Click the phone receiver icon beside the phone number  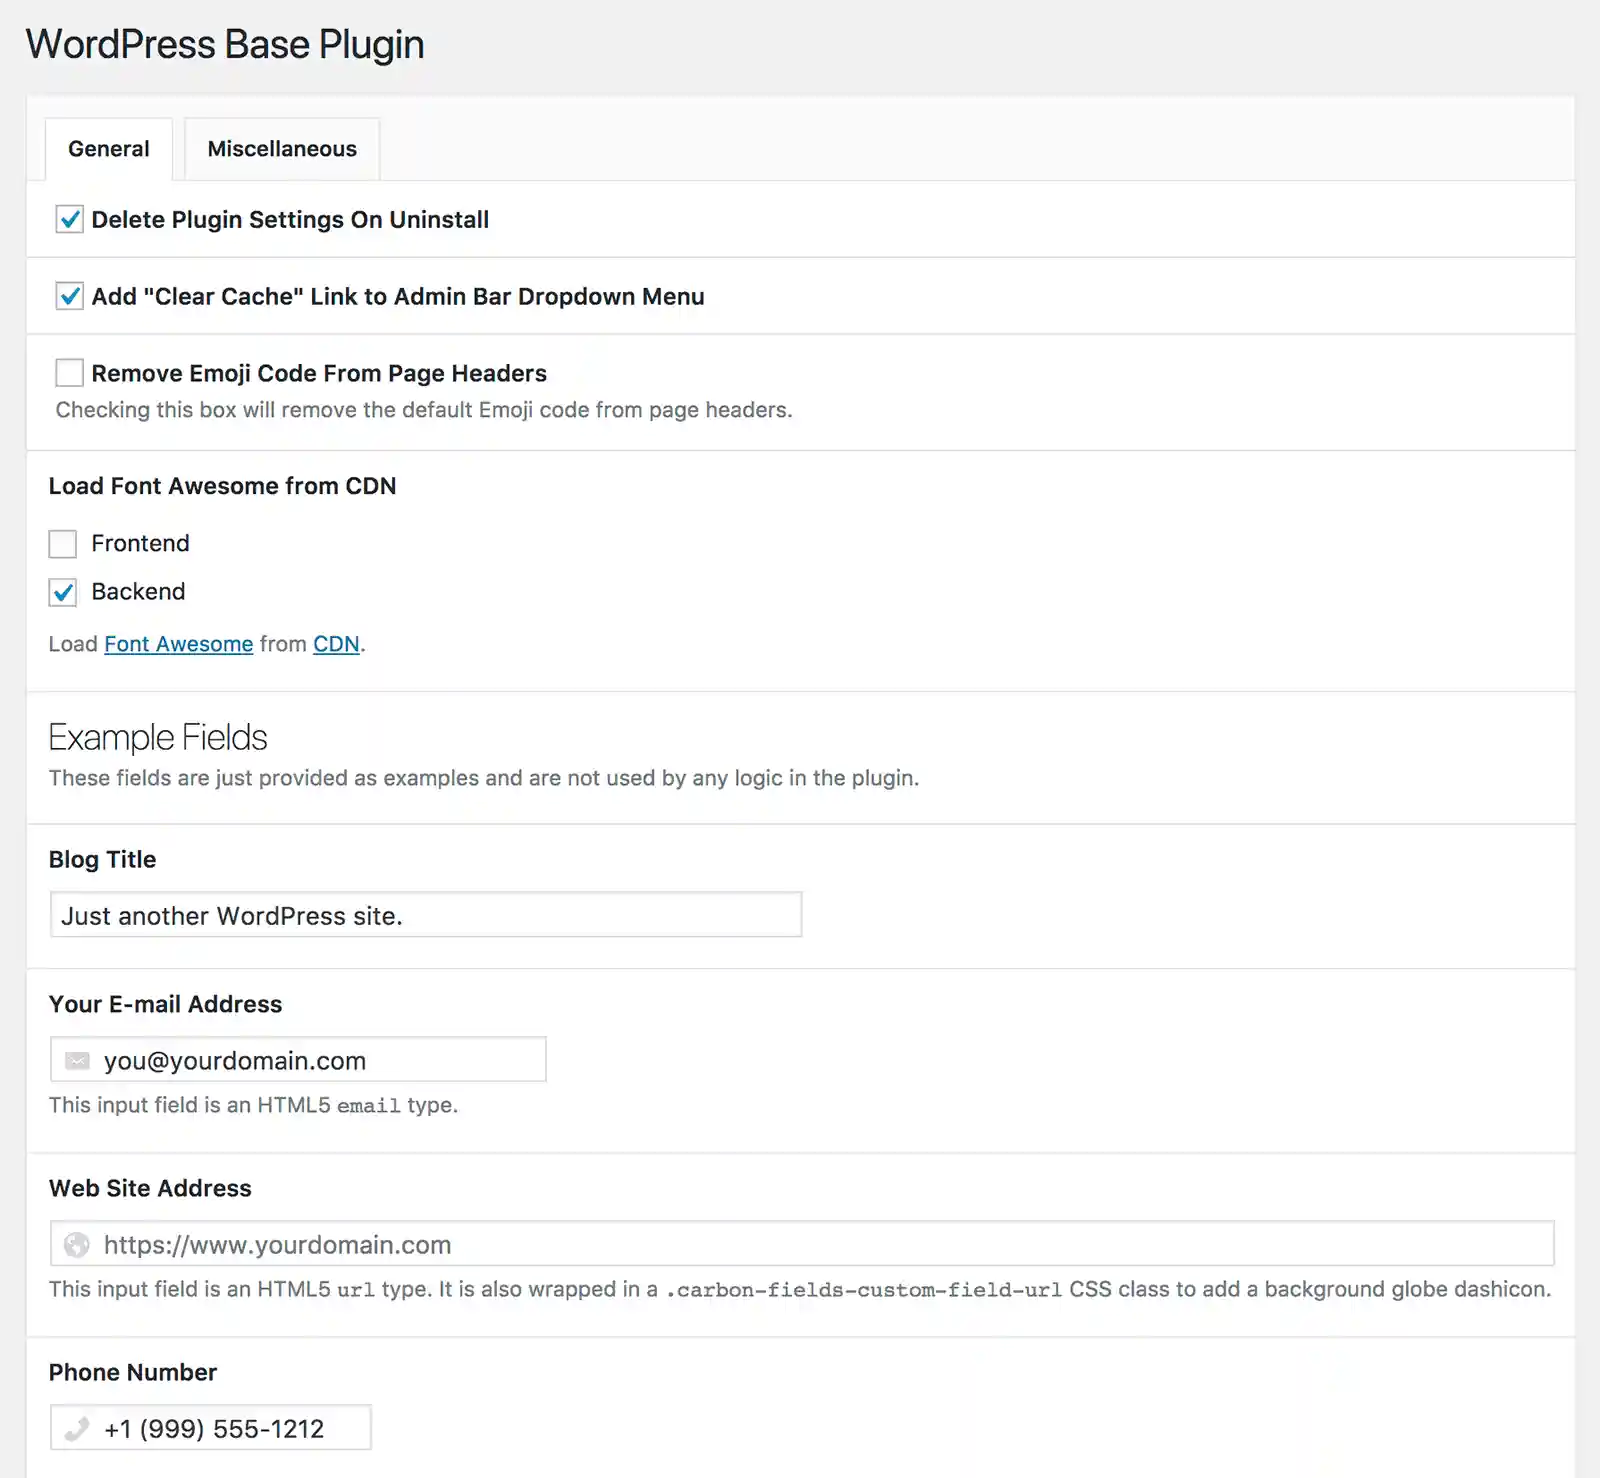(78, 1428)
